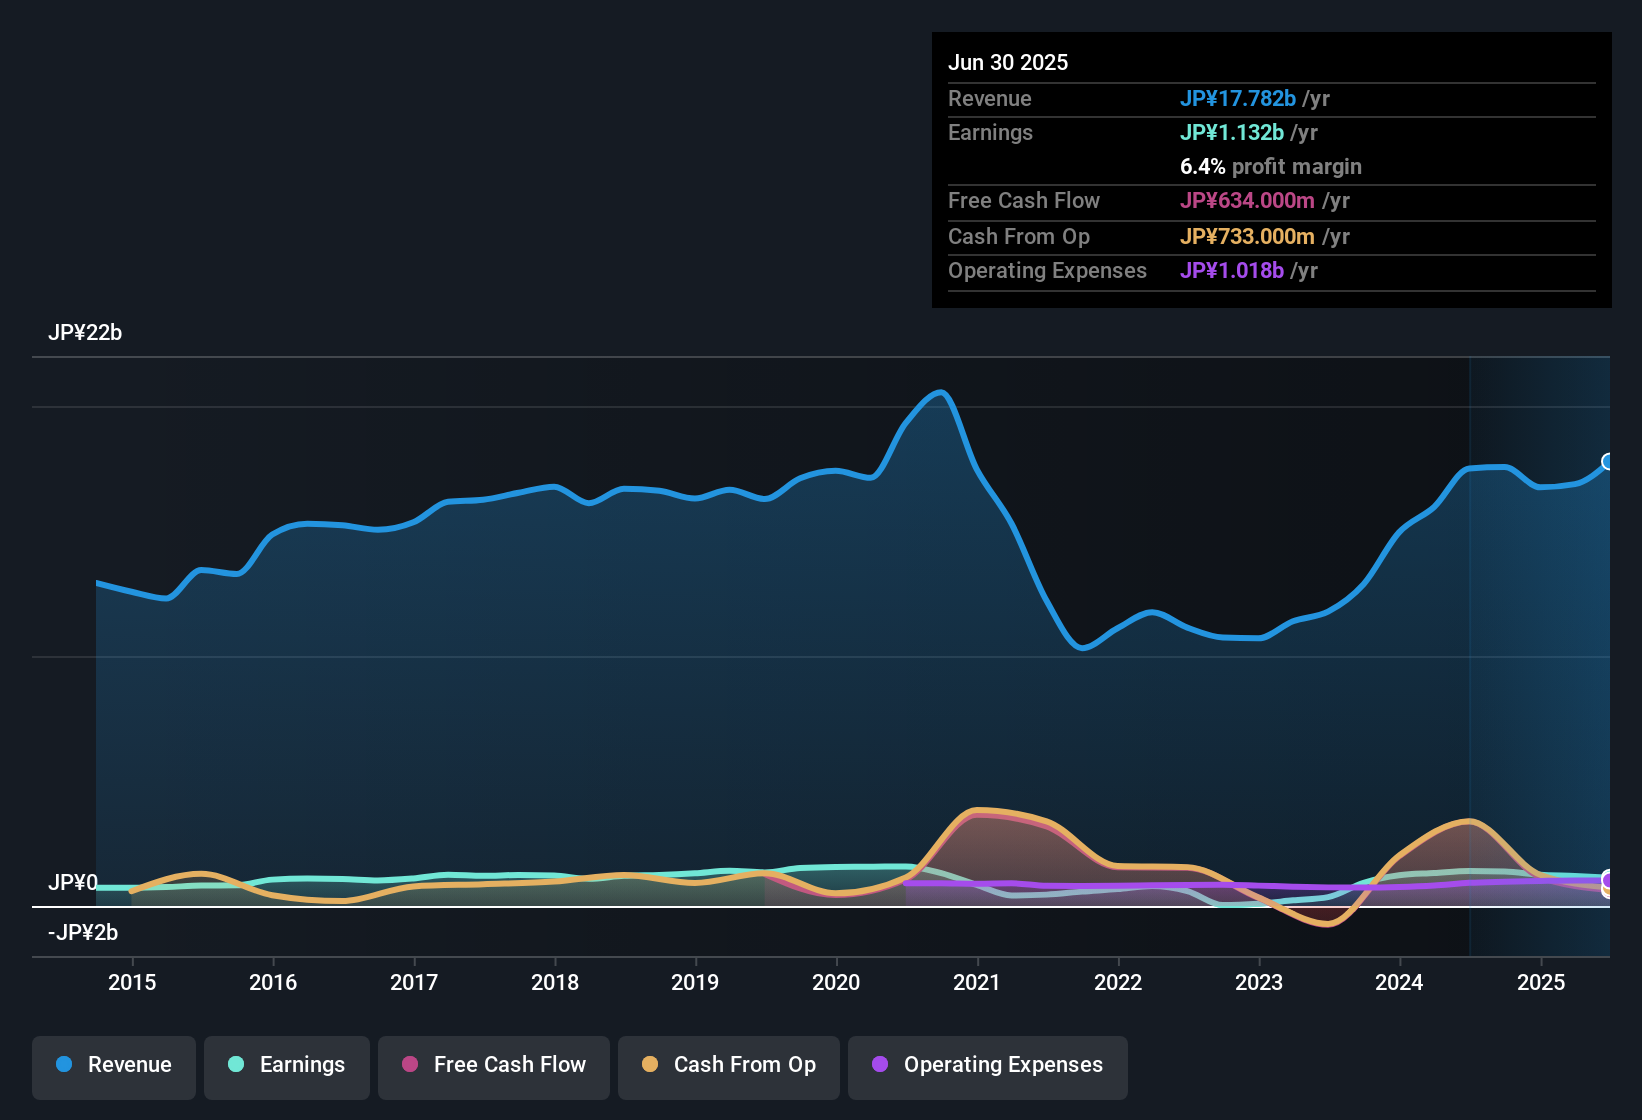Viewport: 1642px width, 1120px height.
Task: Select the teal Earnings legend dot
Action: [236, 1065]
